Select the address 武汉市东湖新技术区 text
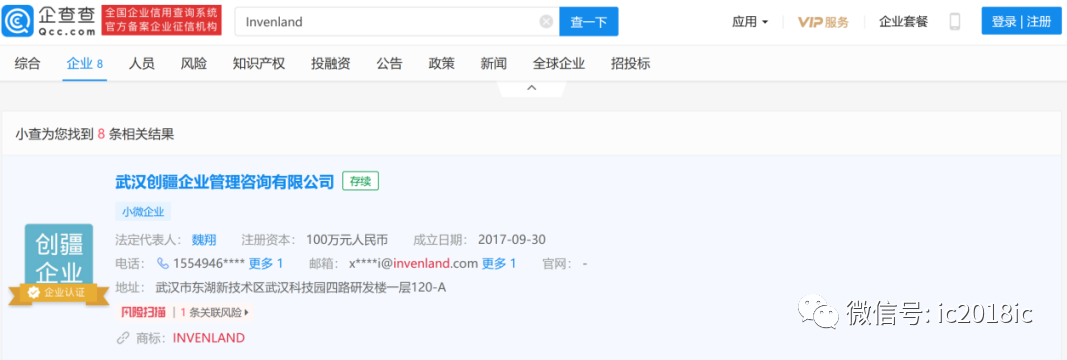Screen dimensions: 1067x360 click(x=301, y=288)
